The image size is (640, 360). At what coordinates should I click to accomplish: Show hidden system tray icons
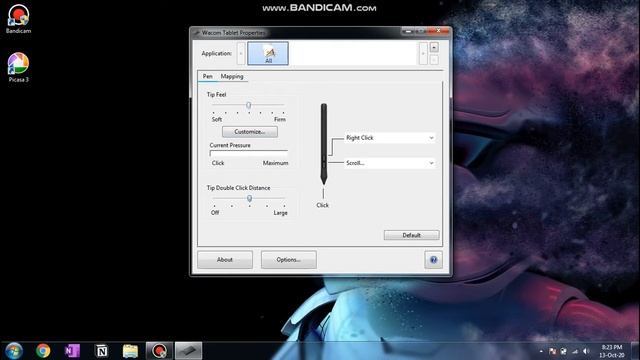(541, 351)
